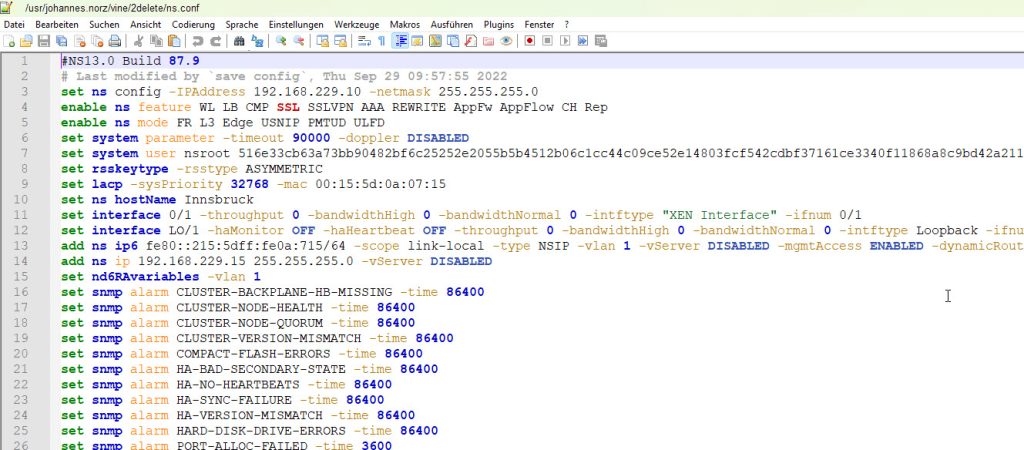Viewport: 1024px width, 450px height.
Task: Click the Redo arrow icon
Action: (x=215, y=41)
